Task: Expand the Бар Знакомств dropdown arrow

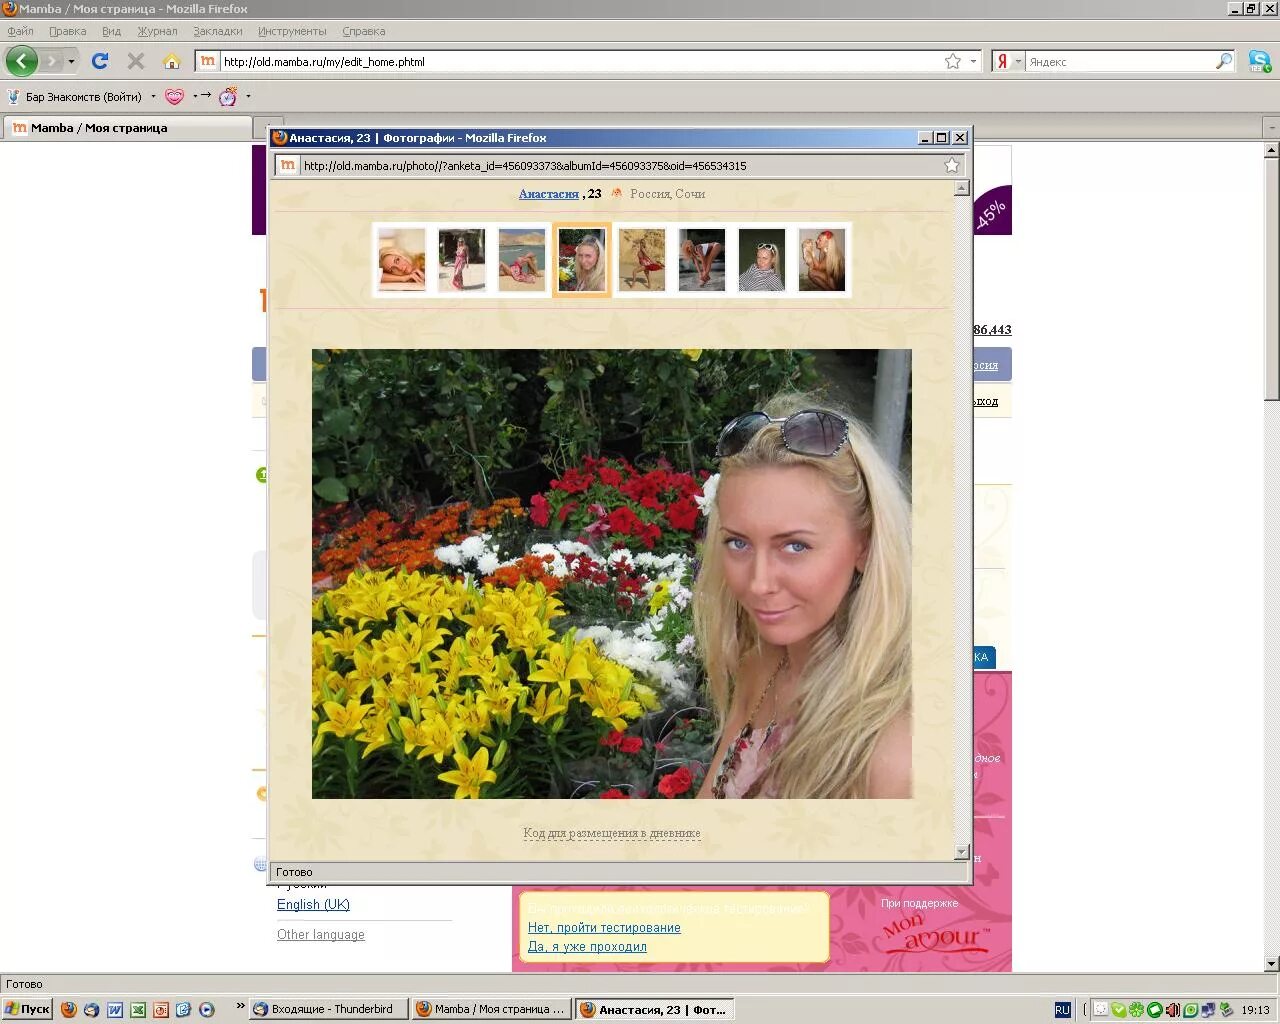Action: (x=153, y=97)
